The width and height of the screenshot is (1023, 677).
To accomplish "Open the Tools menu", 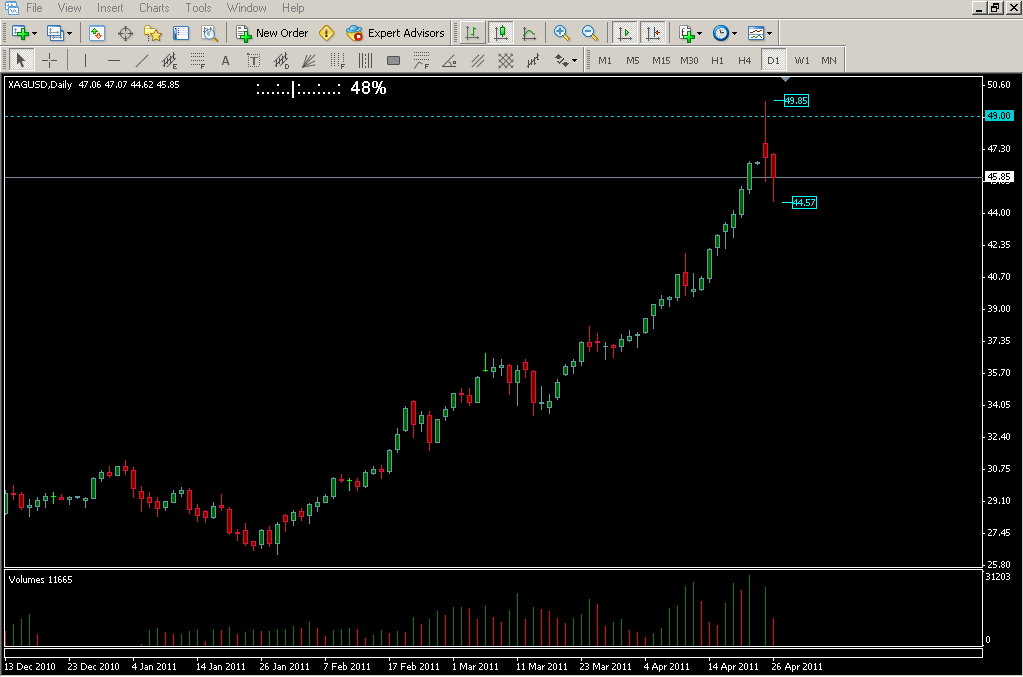I will 198,8.
